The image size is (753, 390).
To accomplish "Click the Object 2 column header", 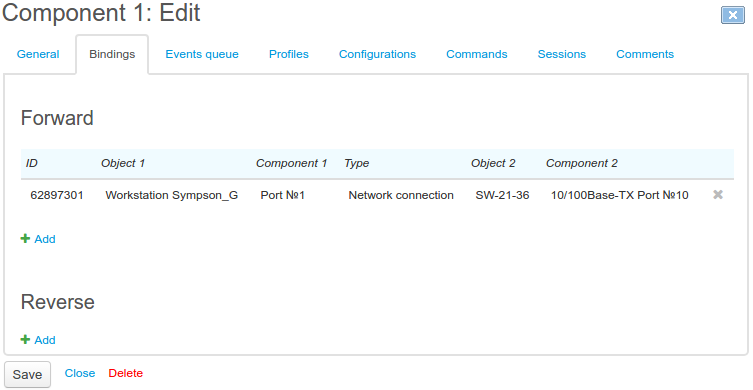I will (493, 163).
